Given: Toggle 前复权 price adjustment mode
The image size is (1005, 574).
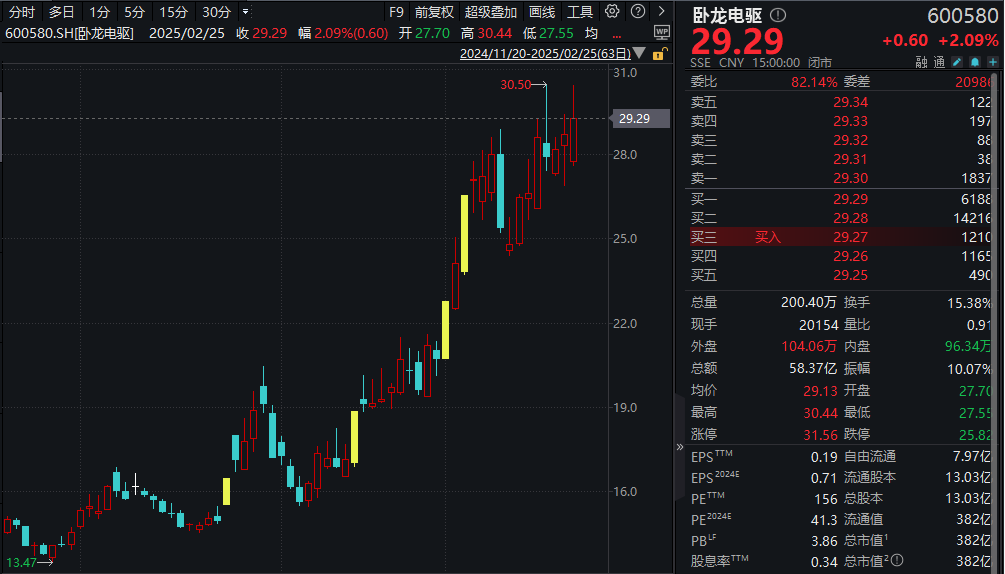Looking at the screenshot, I should [x=434, y=12].
